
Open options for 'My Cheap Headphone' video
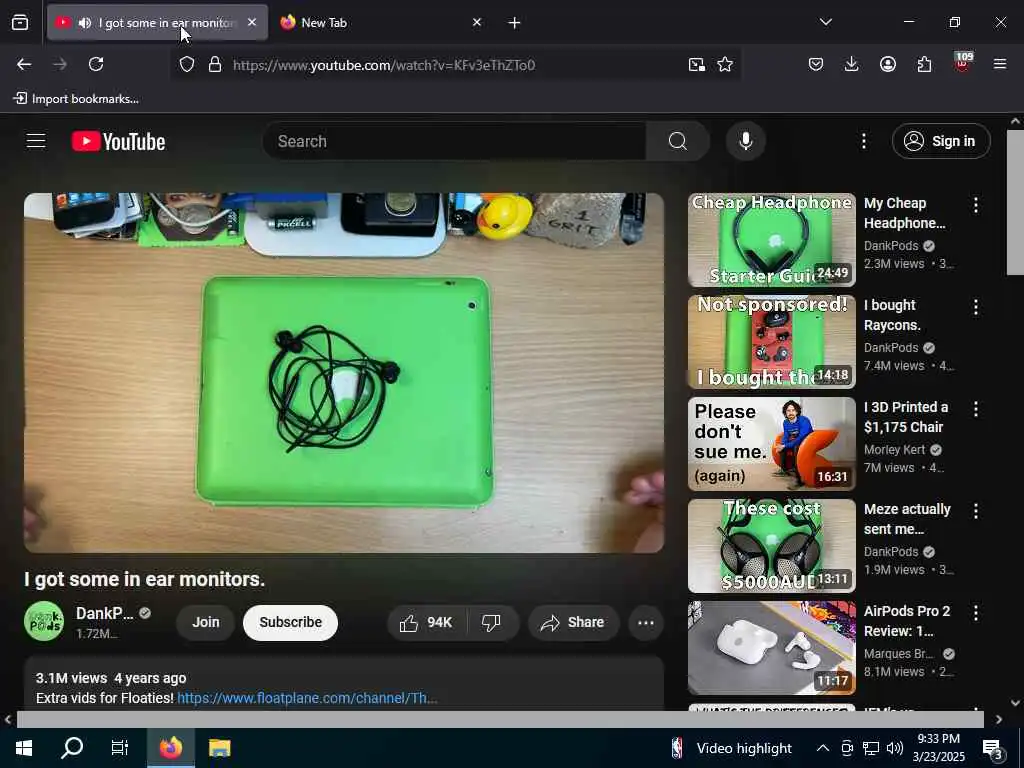point(976,205)
